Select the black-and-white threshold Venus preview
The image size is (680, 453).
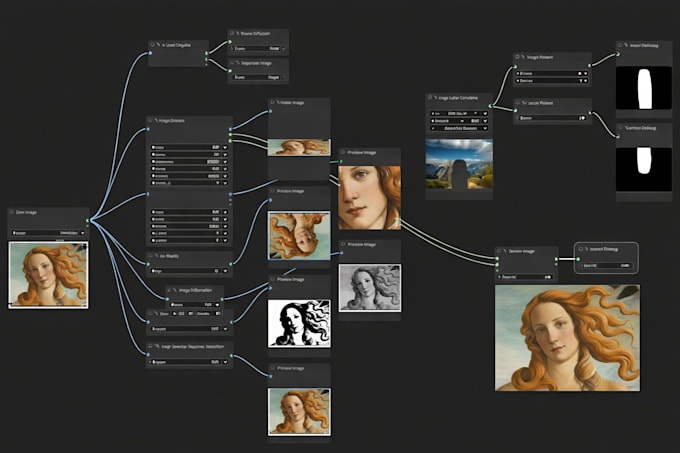click(299, 323)
